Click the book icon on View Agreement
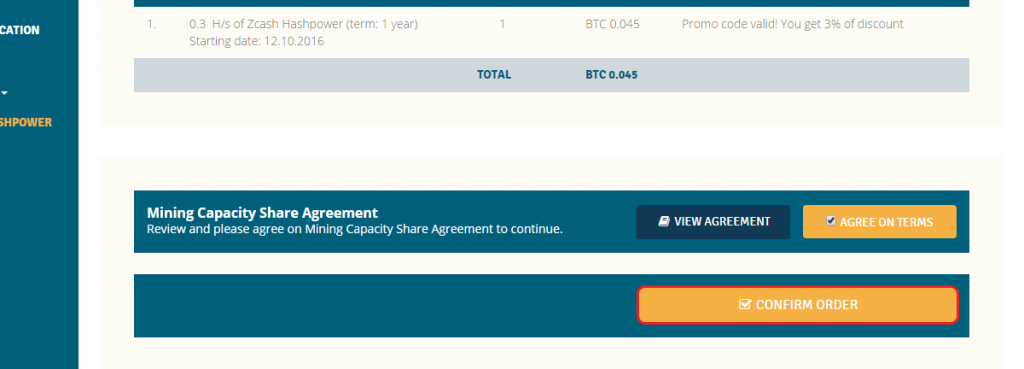The image size is (1024, 369). pyautogui.click(x=664, y=222)
